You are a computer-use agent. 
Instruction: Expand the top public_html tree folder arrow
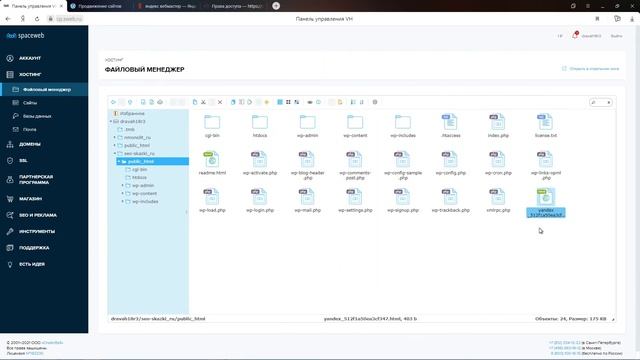[x=115, y=146]
